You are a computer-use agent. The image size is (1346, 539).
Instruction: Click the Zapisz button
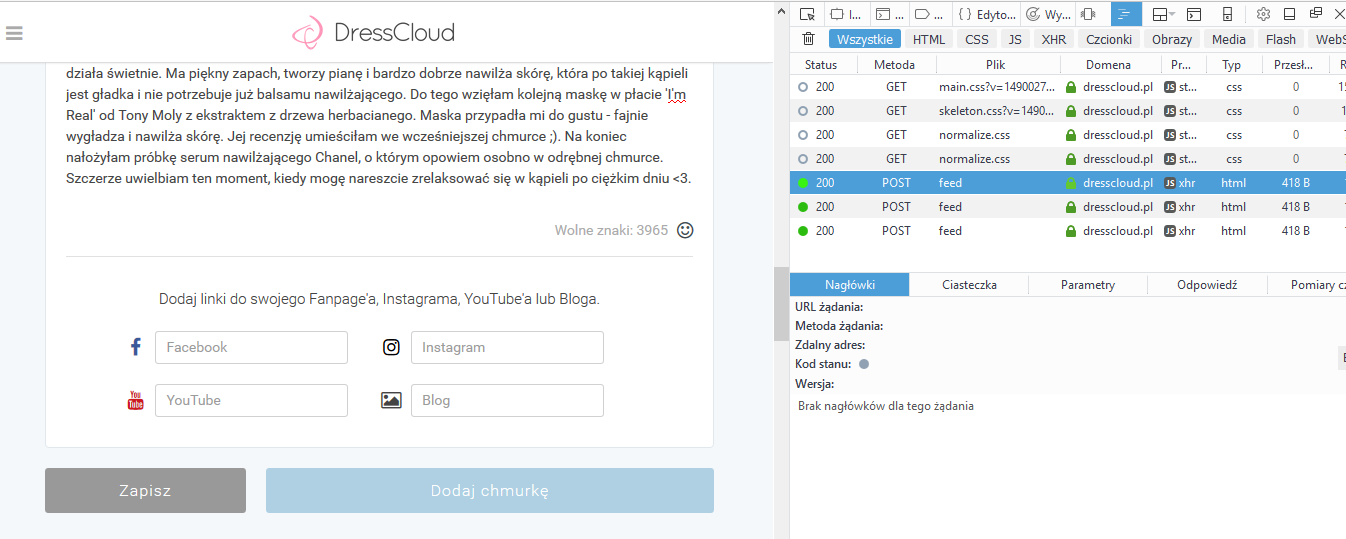(145, 490)
